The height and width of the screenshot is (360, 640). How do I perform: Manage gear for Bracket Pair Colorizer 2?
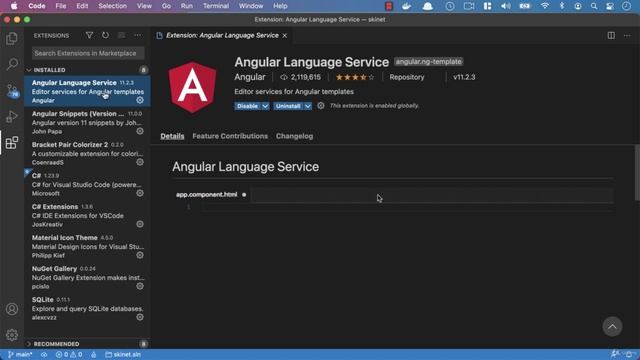tap(140, 162)
